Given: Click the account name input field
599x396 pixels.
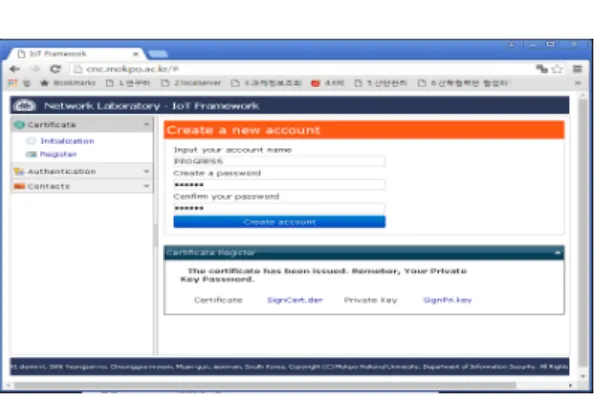Looking at the screenshot, I should [x=279, y=162].
